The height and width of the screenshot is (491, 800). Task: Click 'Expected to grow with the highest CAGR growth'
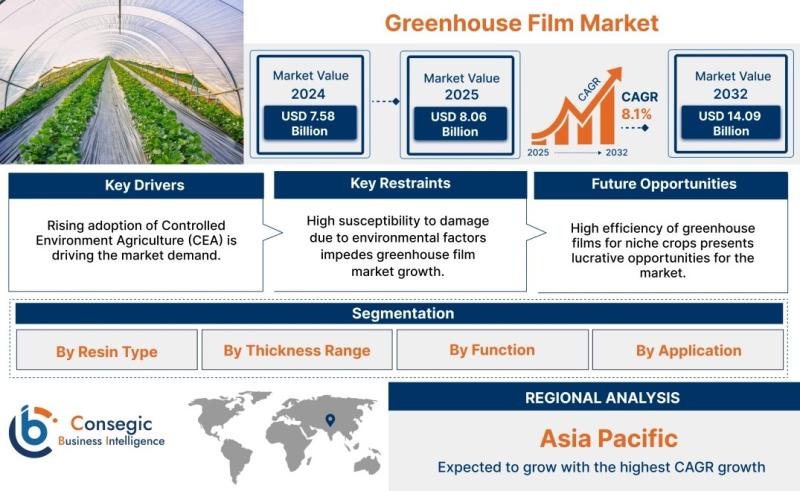pos(601,467)
